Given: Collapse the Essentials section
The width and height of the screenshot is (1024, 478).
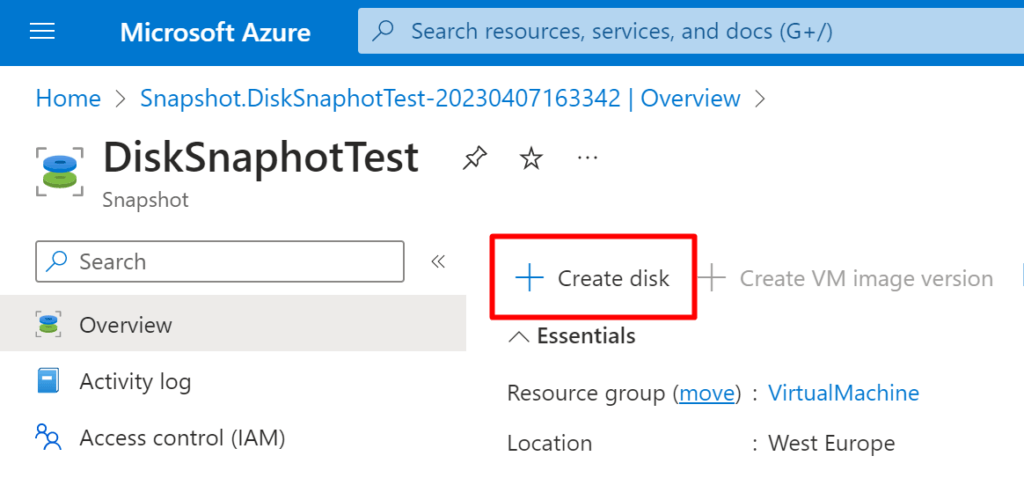Looking at the screenshot, I should 519,336.
